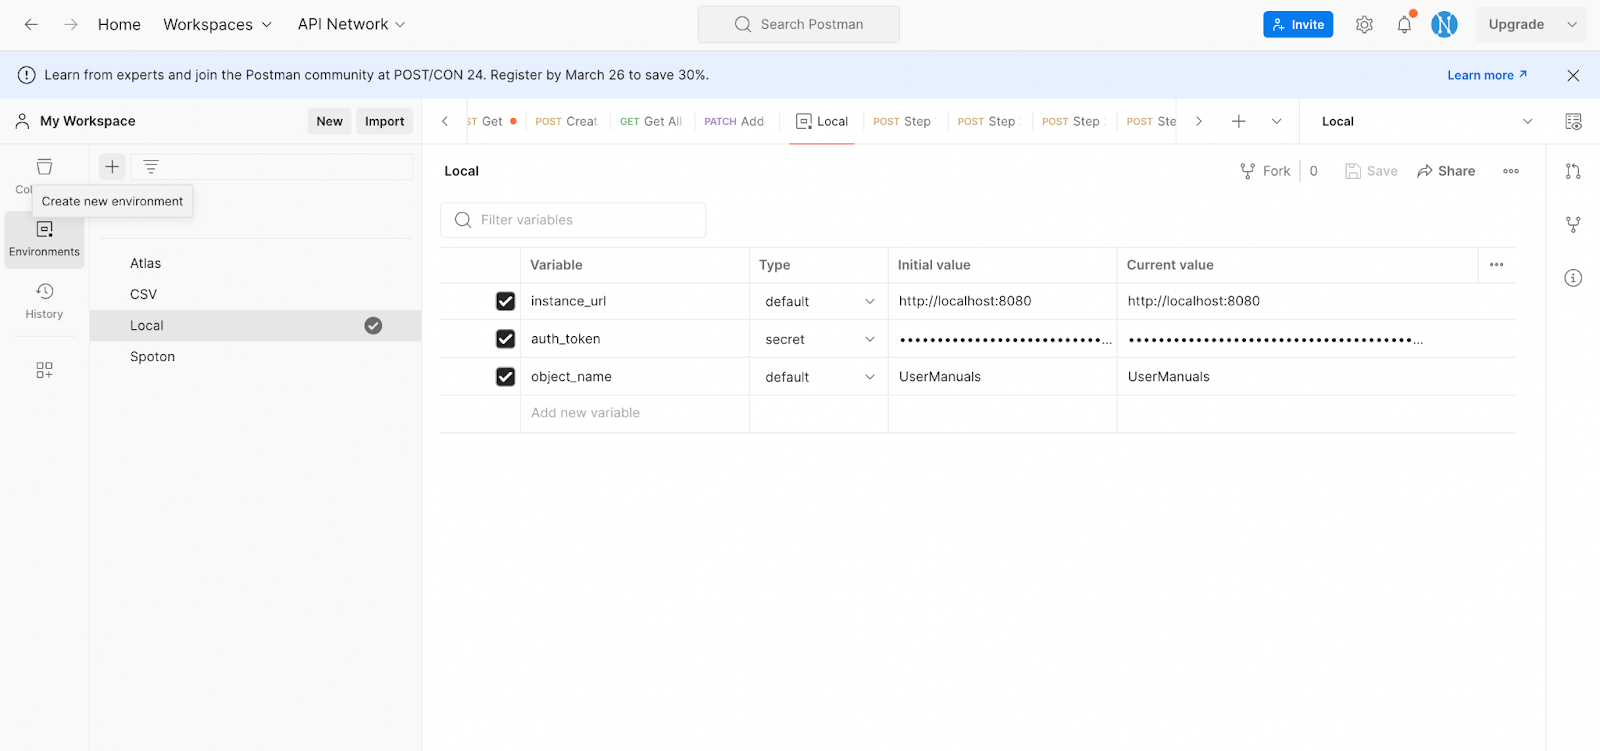The width and height of the screenshot is (1600, 751).
Task: Uncheck the auth_token variable
Action: (x=505, y=339)
